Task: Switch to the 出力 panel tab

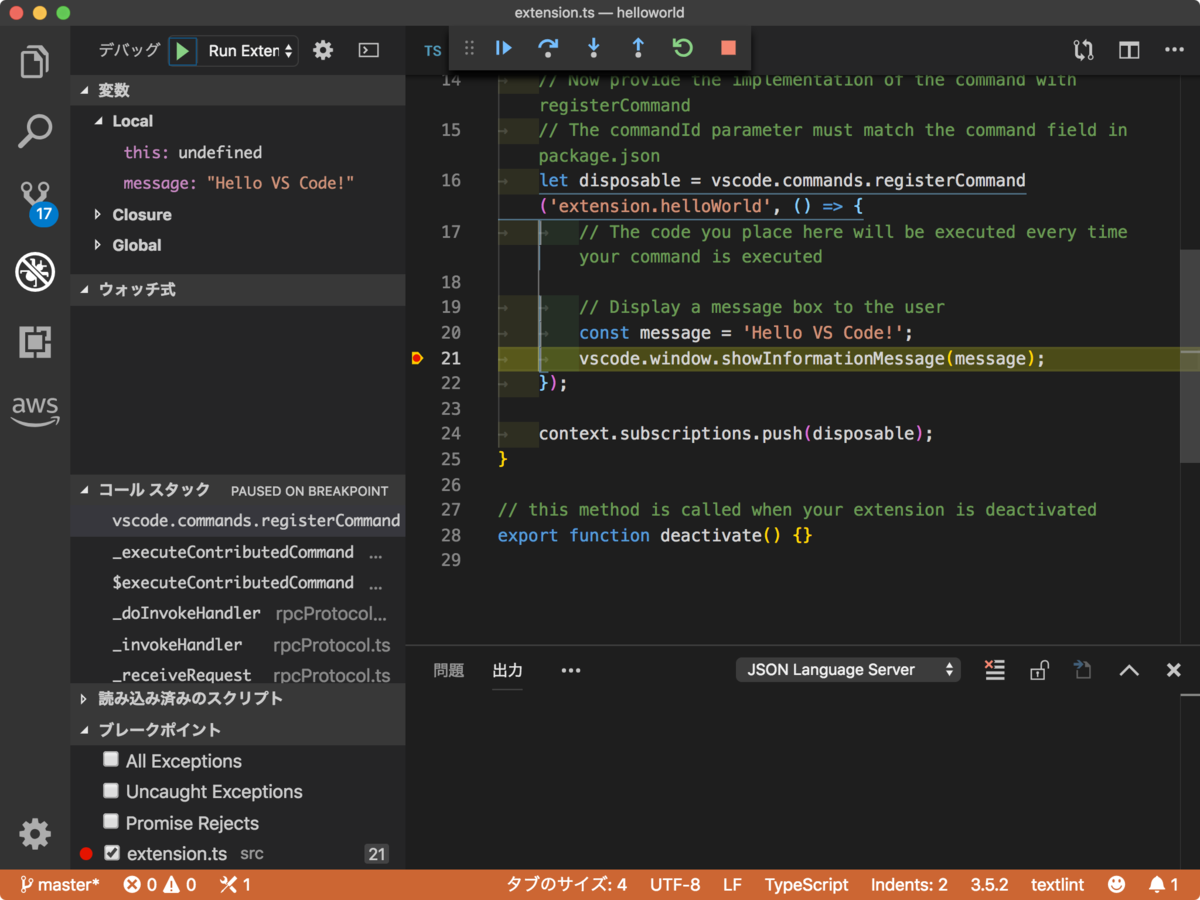Action: click(x=507, y=670)
